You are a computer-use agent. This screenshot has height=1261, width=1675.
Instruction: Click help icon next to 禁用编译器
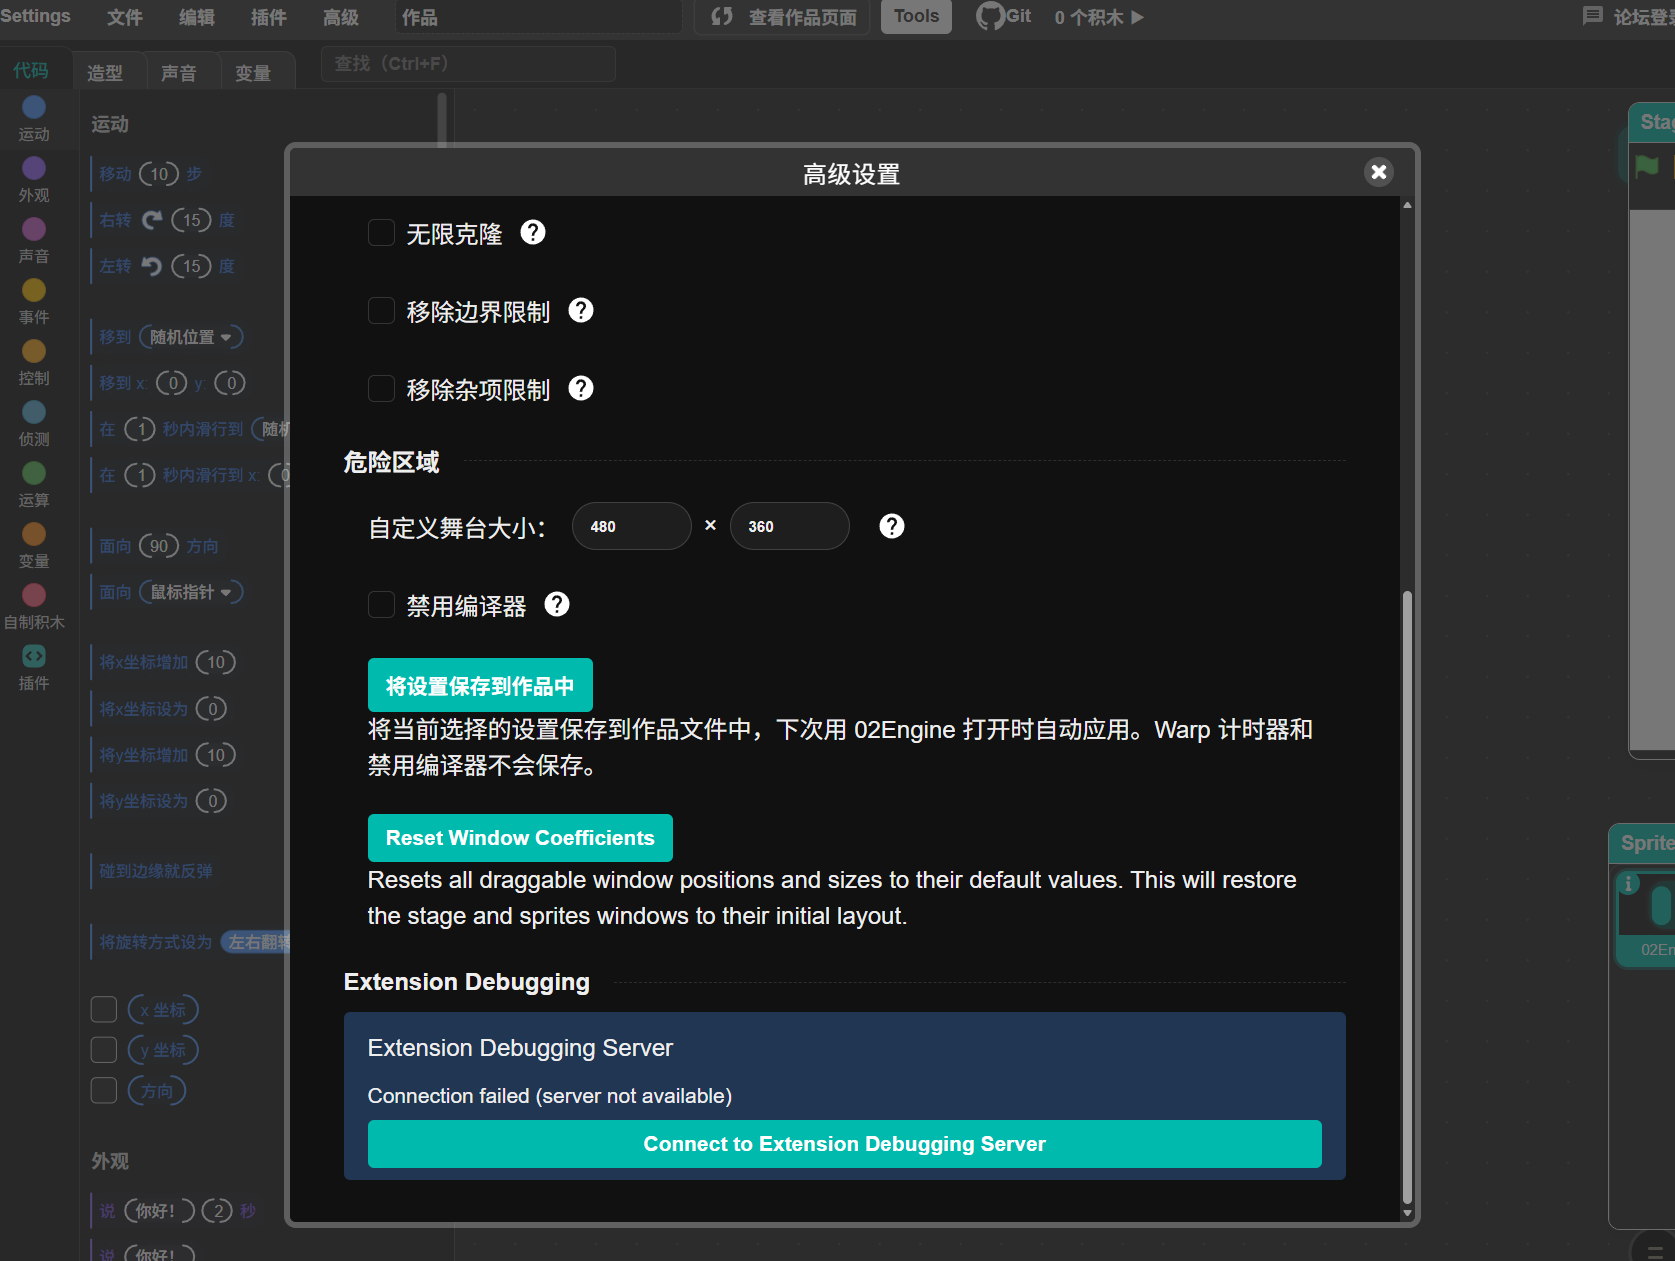557,605
